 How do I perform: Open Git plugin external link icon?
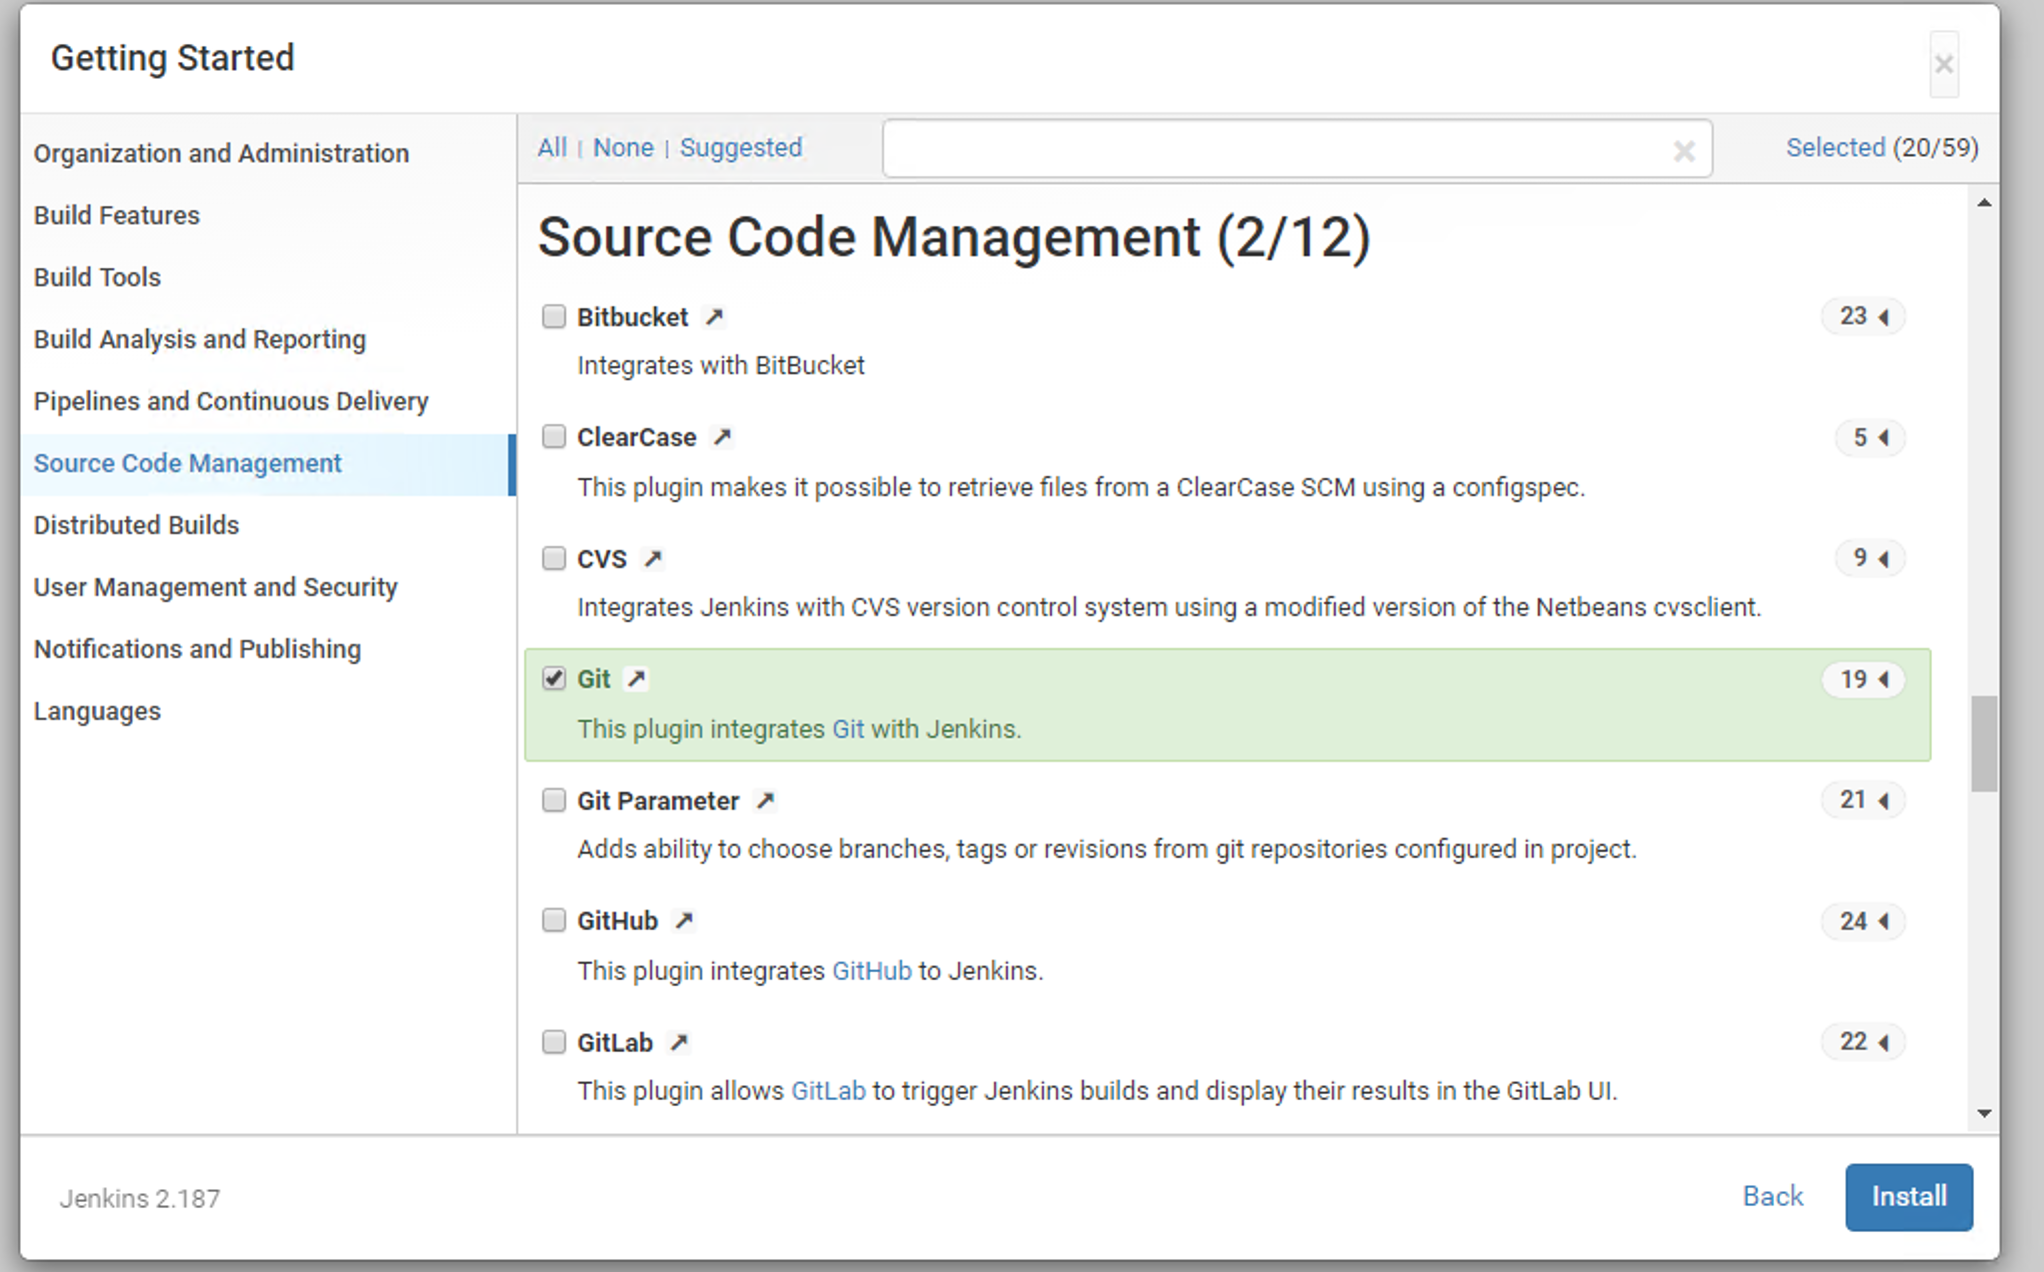(x=636, y=679)
